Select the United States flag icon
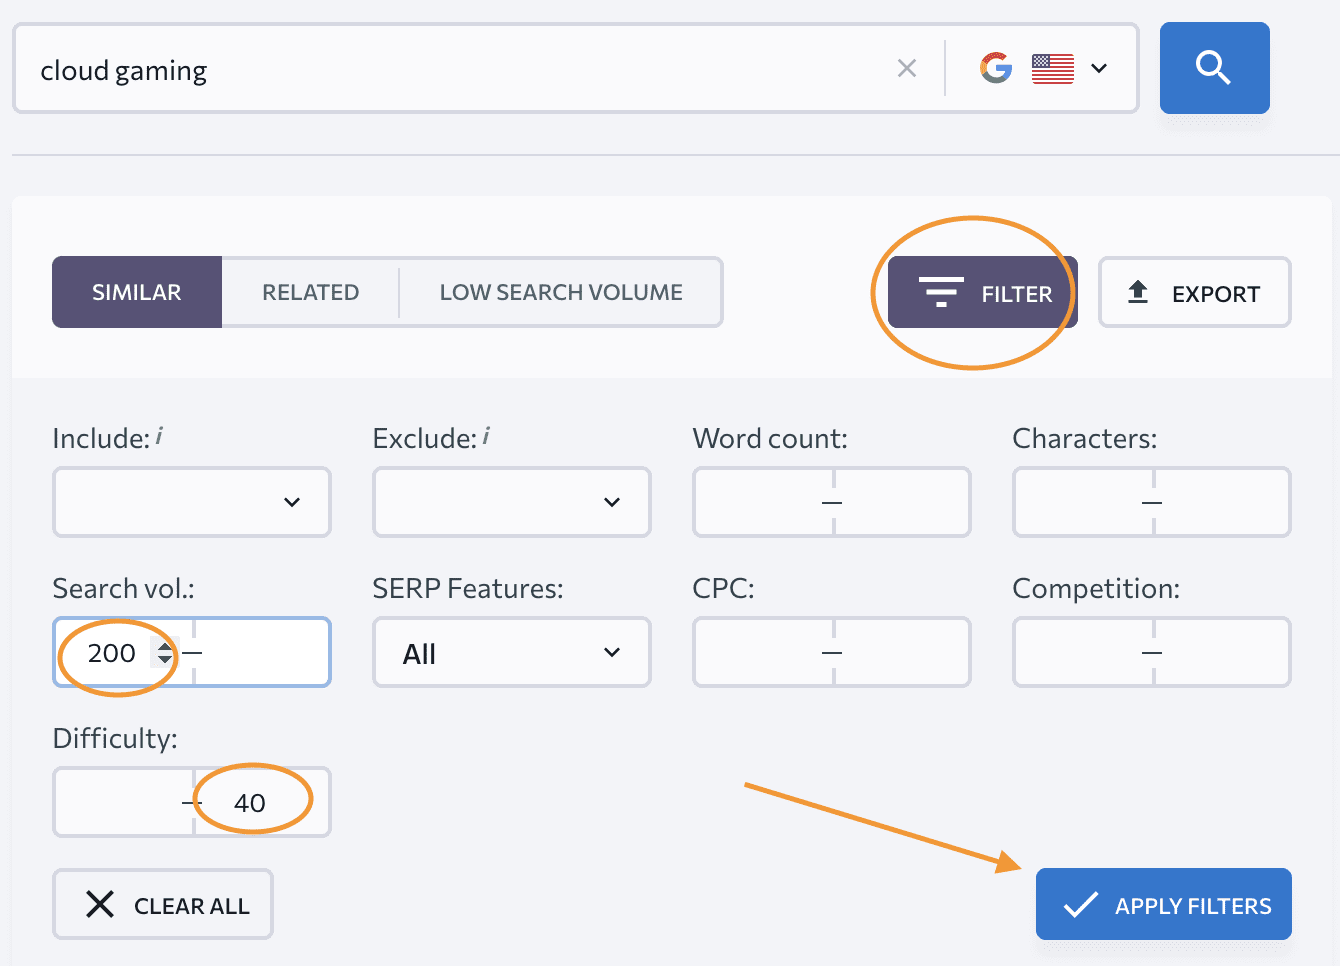1340x966 pixels. pyautogui.click(x=1052, y=68)
